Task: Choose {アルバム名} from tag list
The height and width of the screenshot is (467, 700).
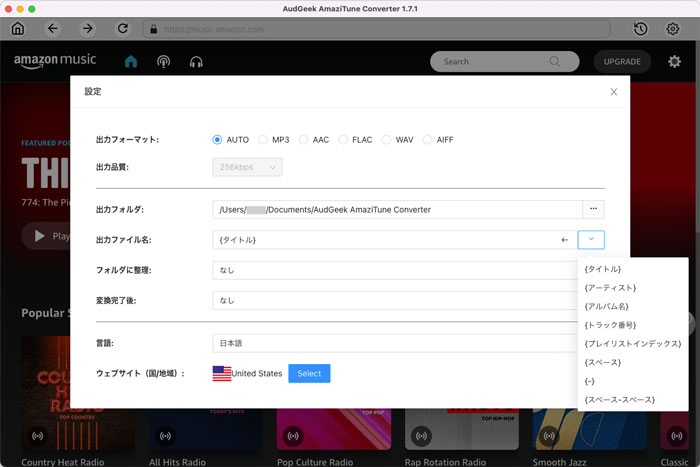Action: point(633,306)
